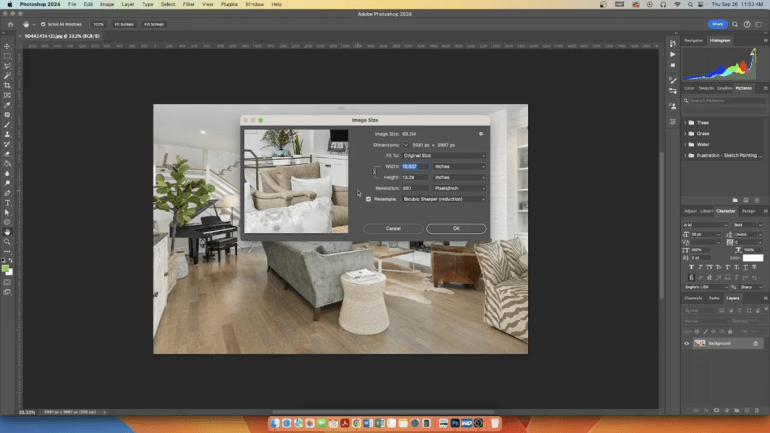Toggle Scroll All Windows checkbox
The height and width of the screenshot is (433, 770).
pos(42,24)
